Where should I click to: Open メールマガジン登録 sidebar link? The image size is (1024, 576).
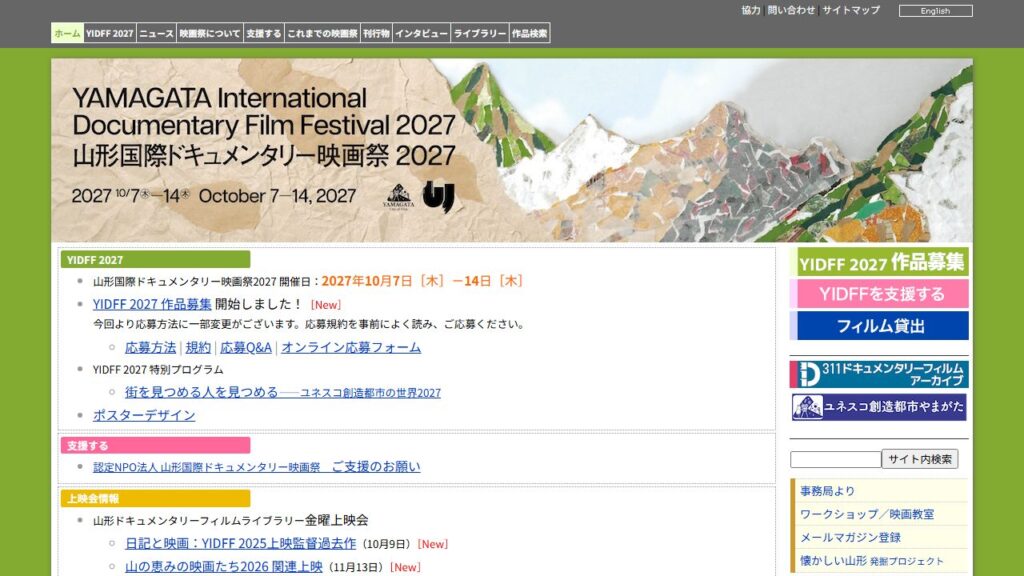[x=850, y=537]
